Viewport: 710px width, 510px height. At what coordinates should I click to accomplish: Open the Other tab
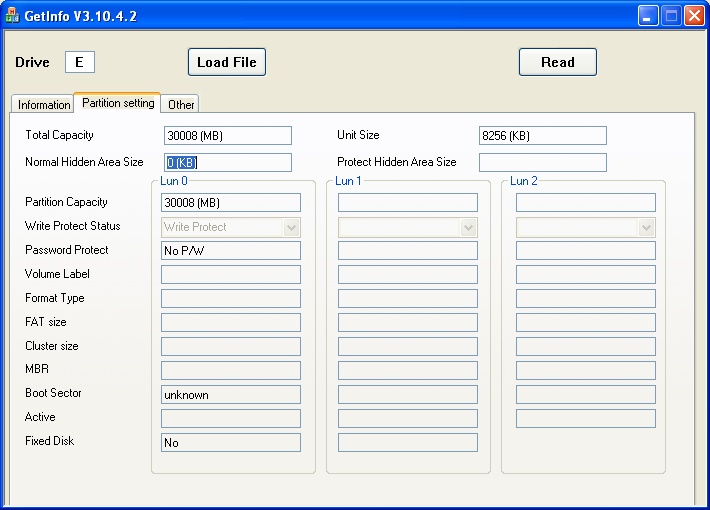point(180,105)
